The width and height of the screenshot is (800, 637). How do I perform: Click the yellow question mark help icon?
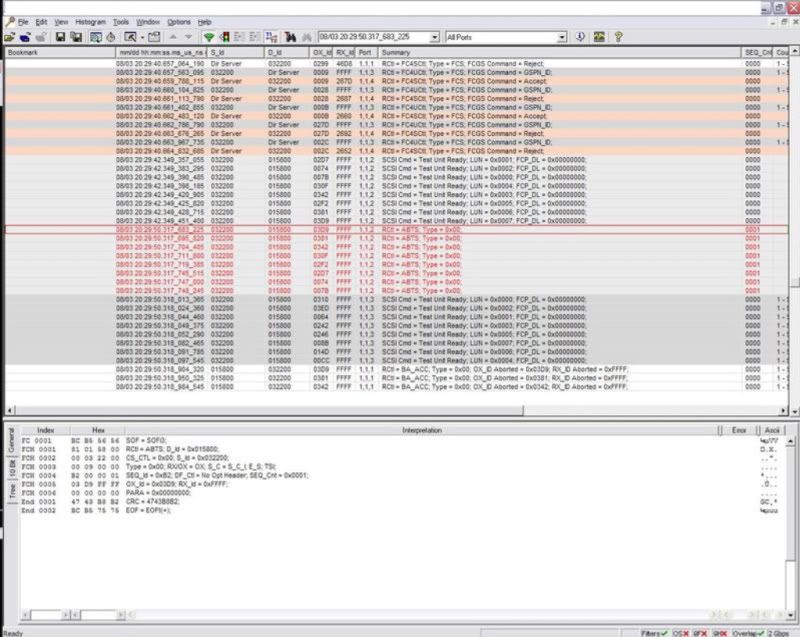(619, 37)
